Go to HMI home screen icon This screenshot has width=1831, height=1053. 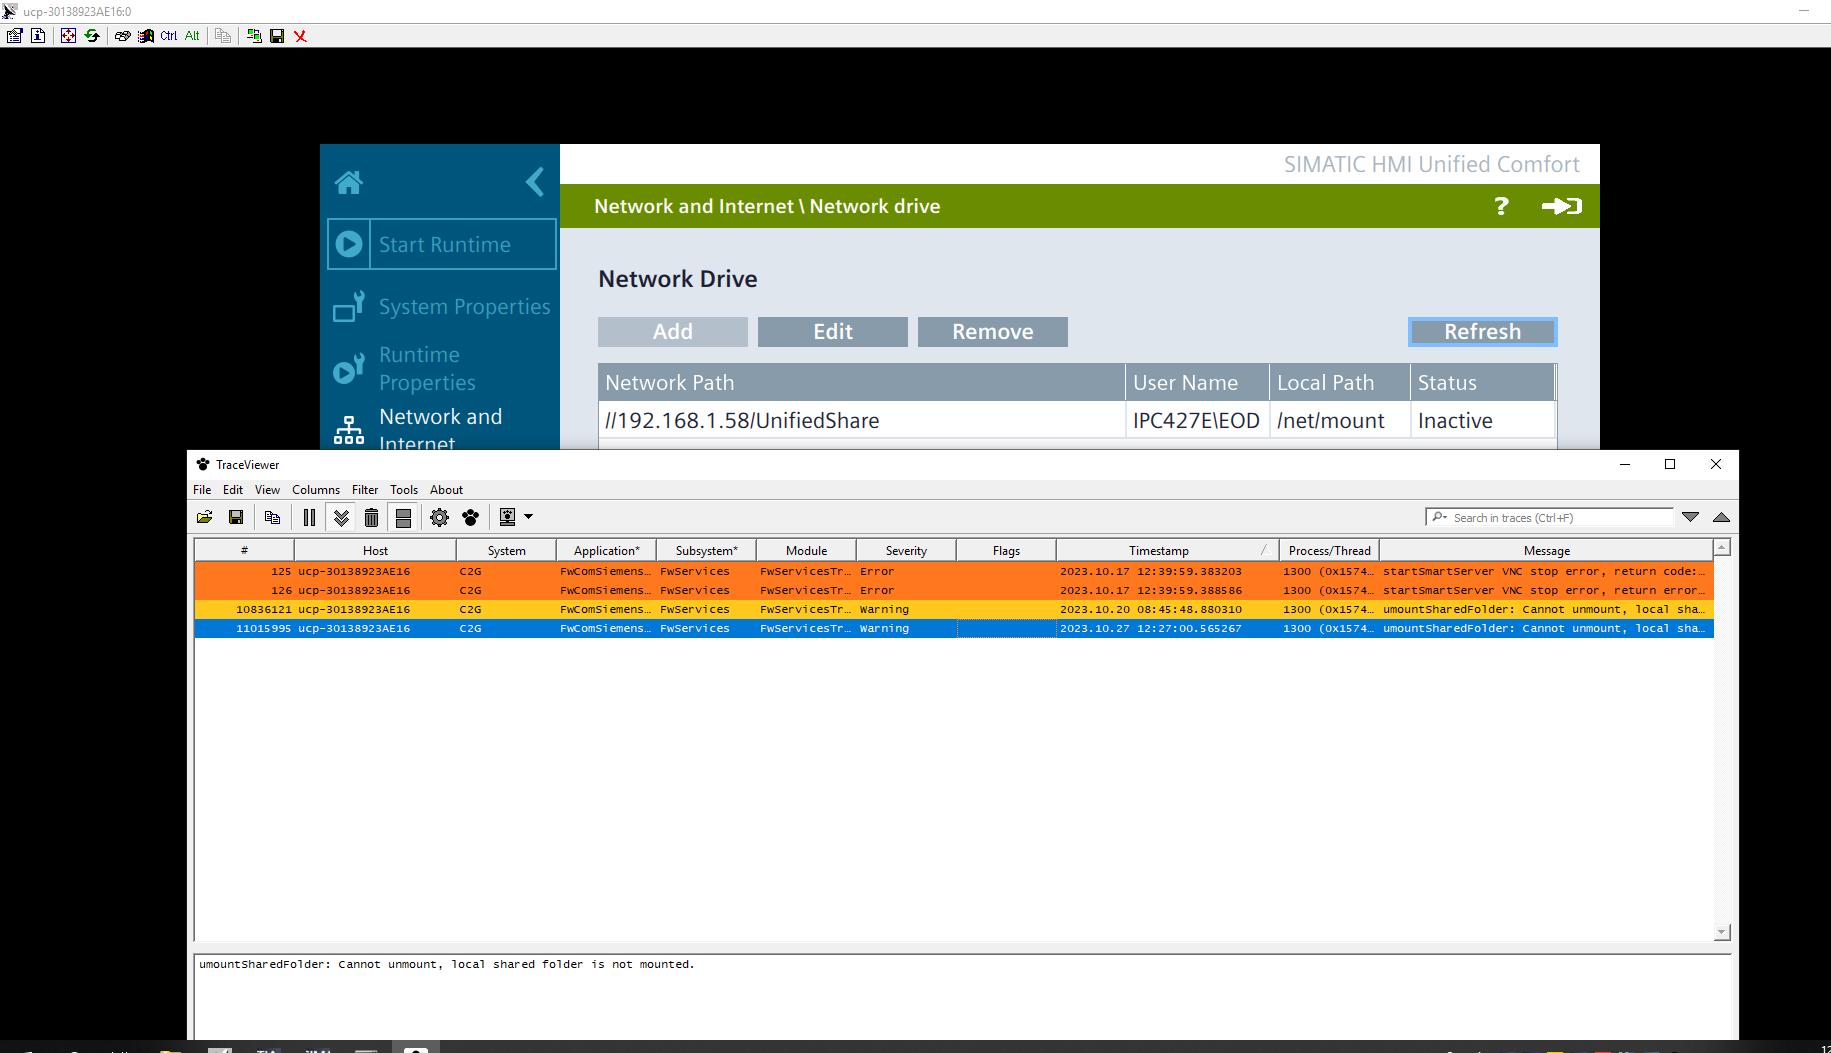coord(349,182)
